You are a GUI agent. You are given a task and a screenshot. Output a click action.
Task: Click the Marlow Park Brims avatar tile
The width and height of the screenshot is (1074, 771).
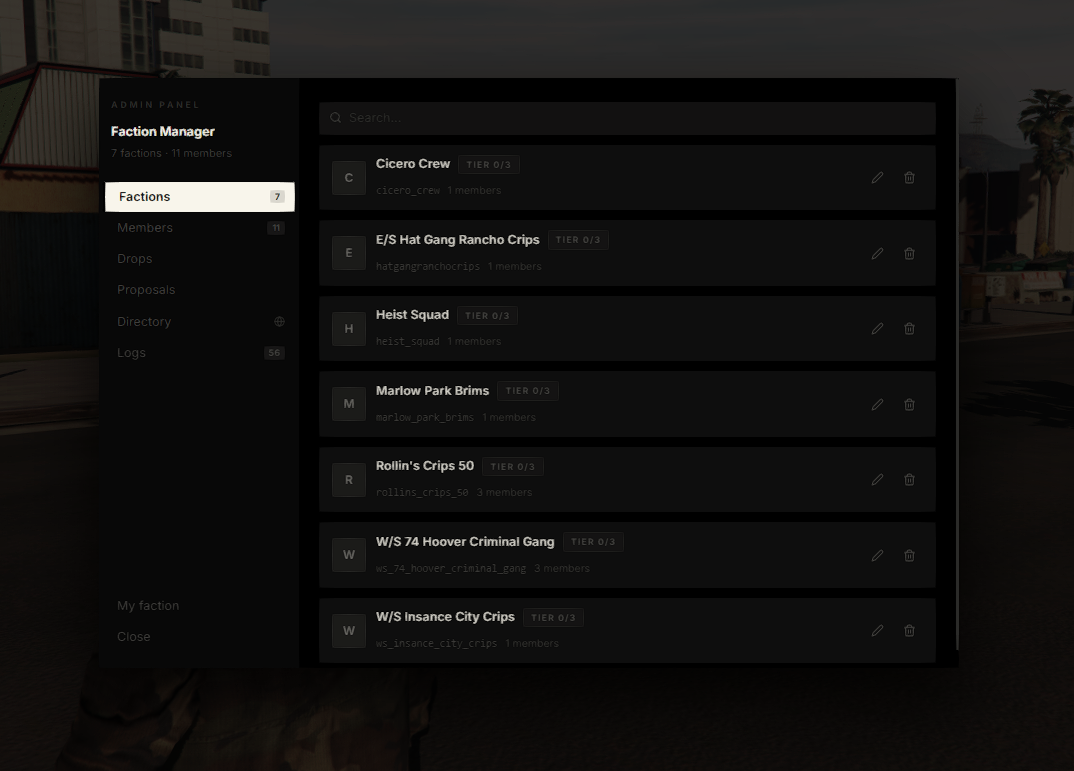pyautogui.click(x=349, y=404)
